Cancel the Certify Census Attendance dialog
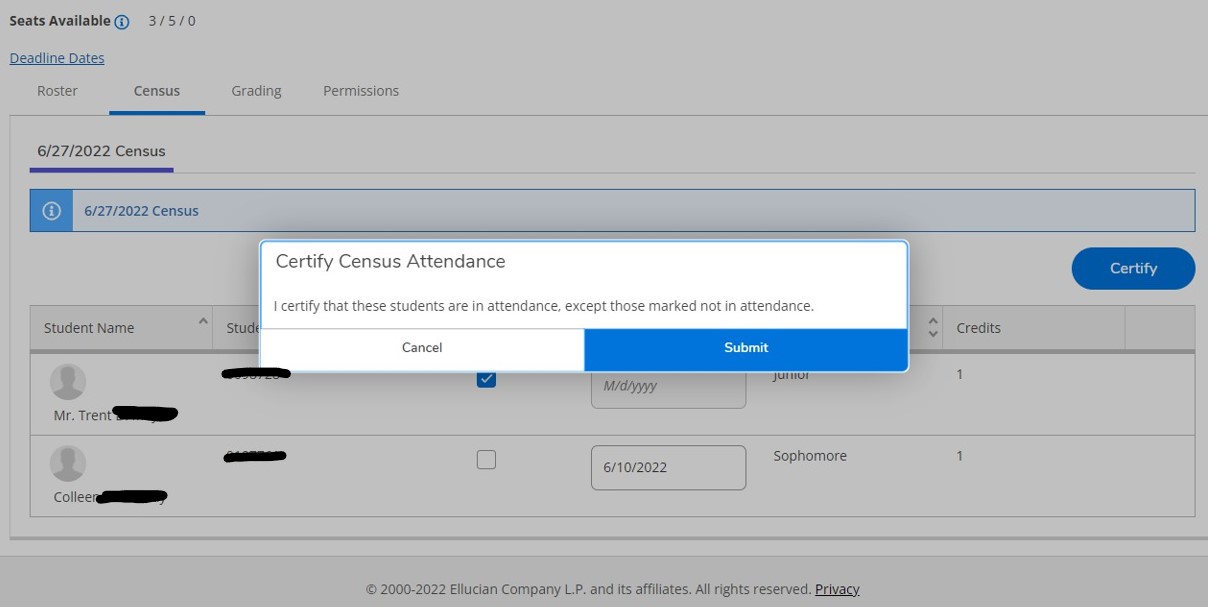The image size is (1208, 607). pos(422,348)
